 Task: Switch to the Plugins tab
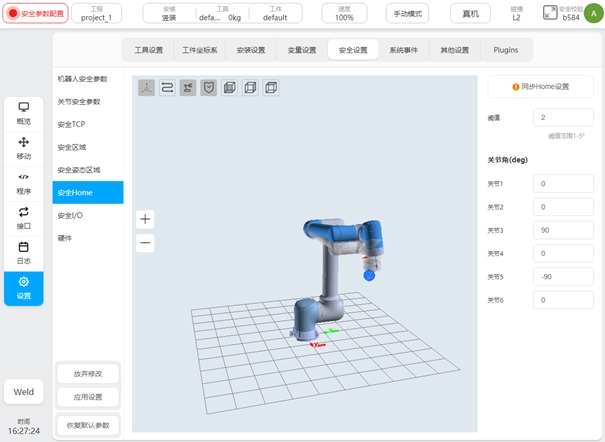[x=506, y=50]
